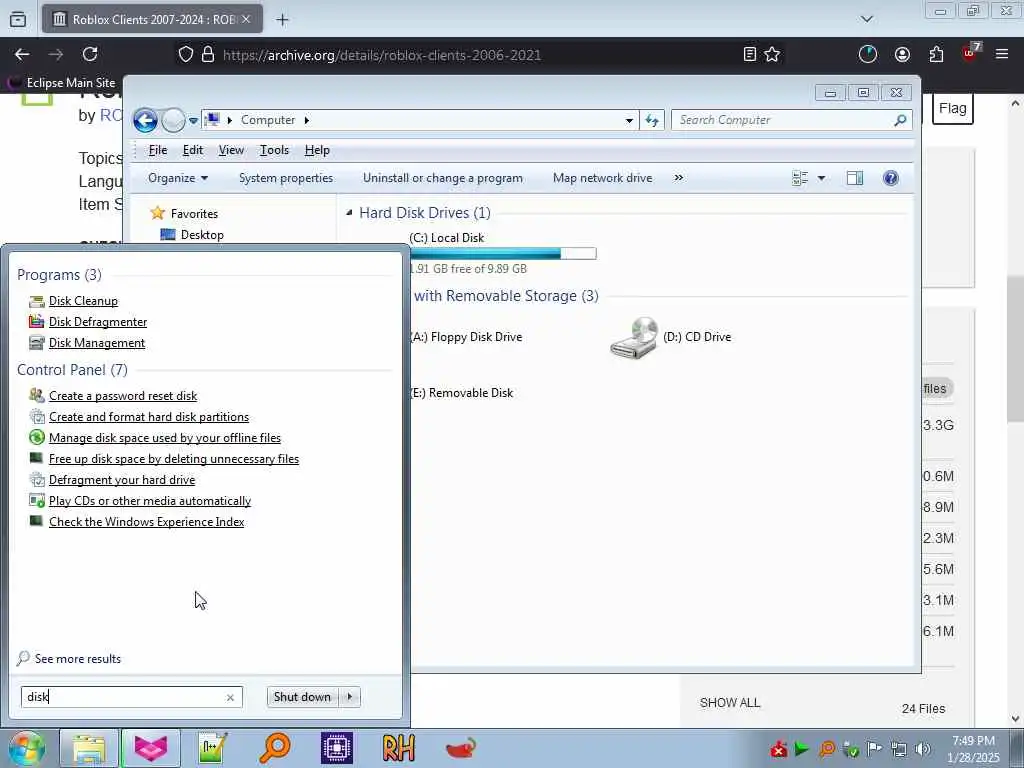Click the network tray icon
Viewport: 1024px width, 768px height.
[899, 749]
